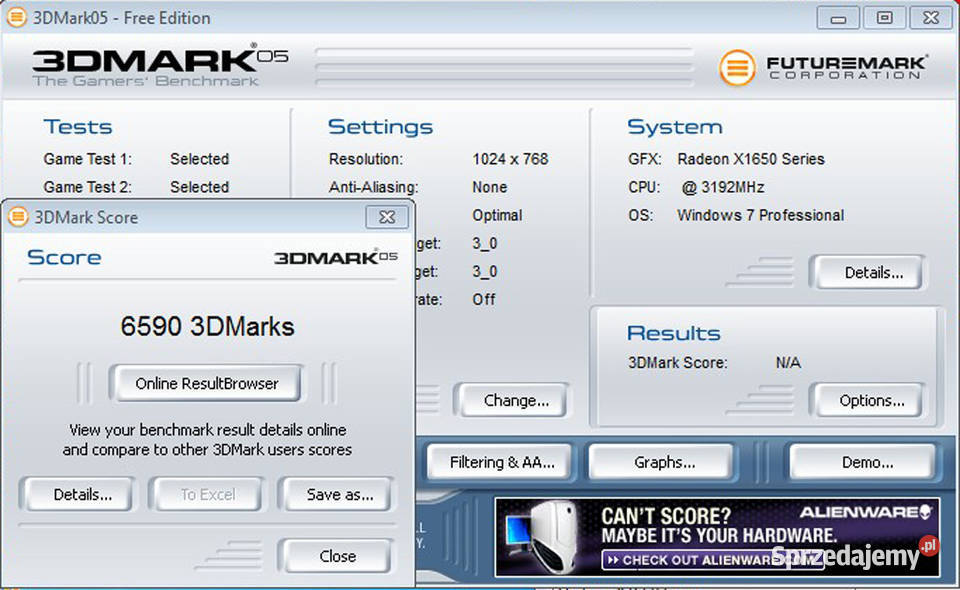Click the 3DMark Score dialog title icon

pos(18,217)
